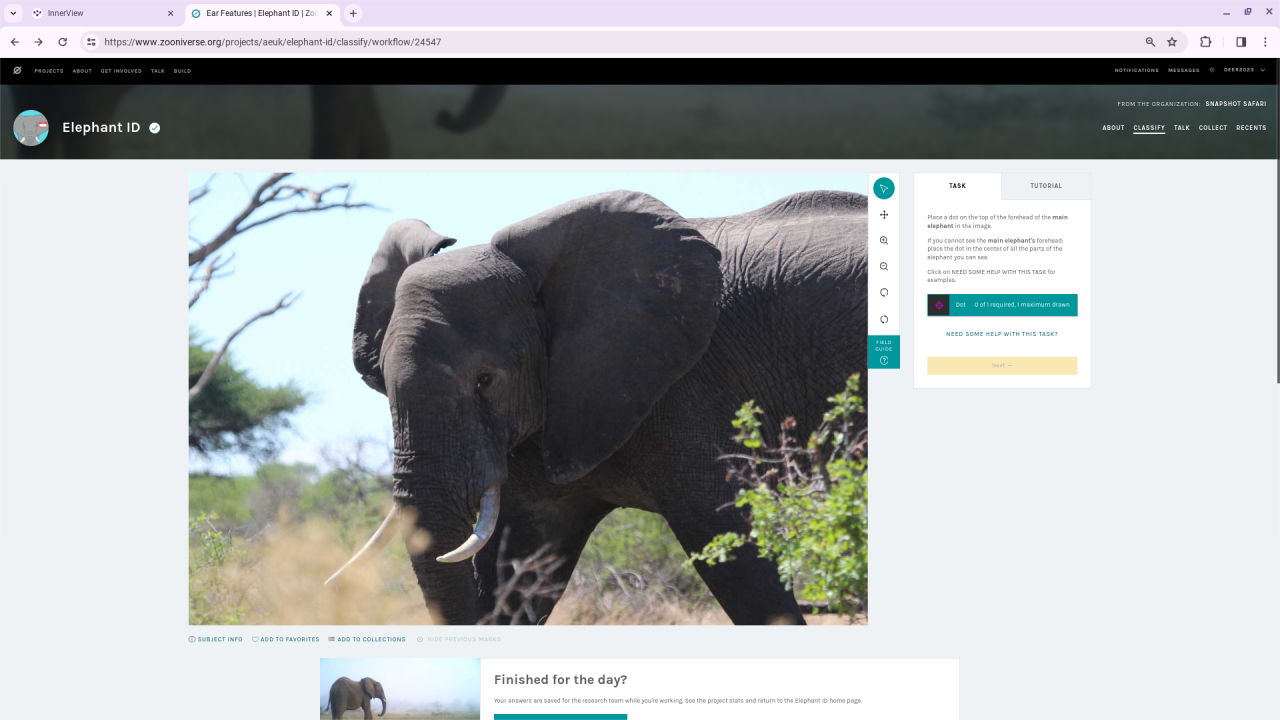Click the page vertical scrollbar
The image size is (1280, 720).
tap(1277, 220)
